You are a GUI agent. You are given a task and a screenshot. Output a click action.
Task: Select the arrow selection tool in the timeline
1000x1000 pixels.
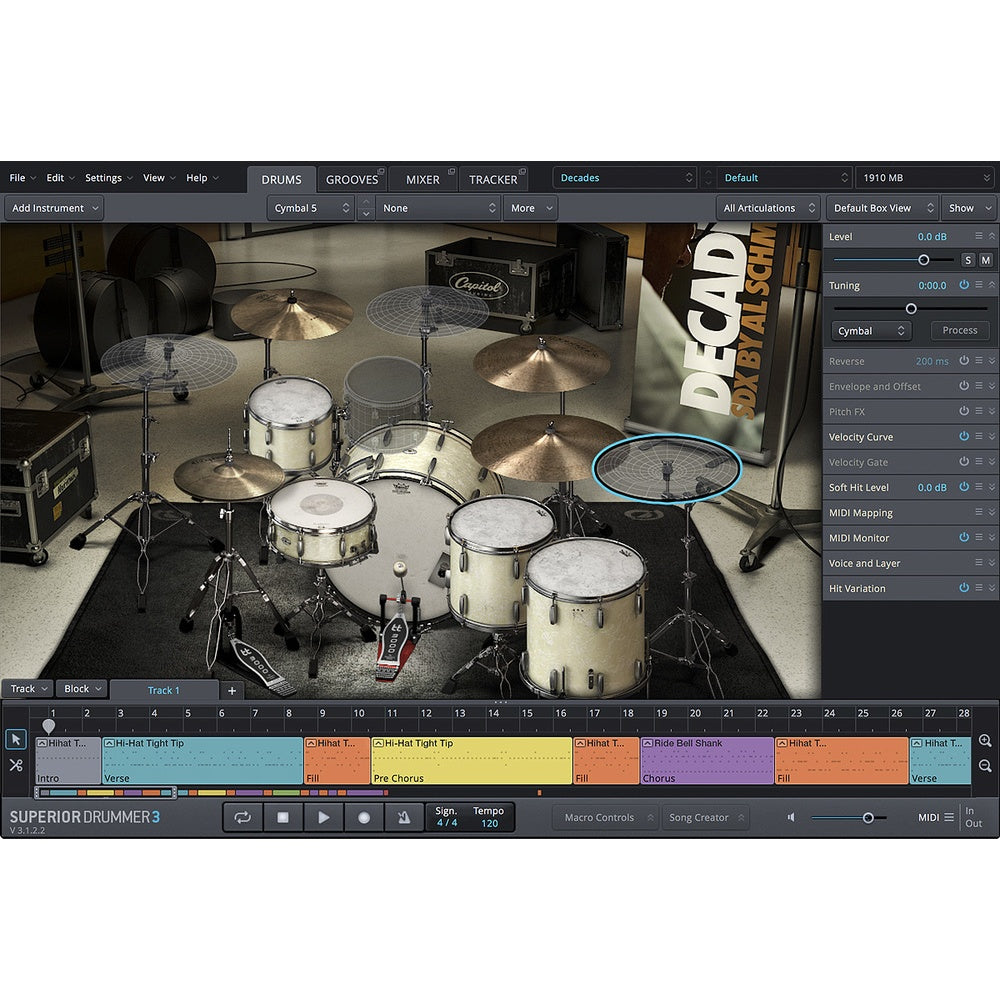(x=15, y=740)
